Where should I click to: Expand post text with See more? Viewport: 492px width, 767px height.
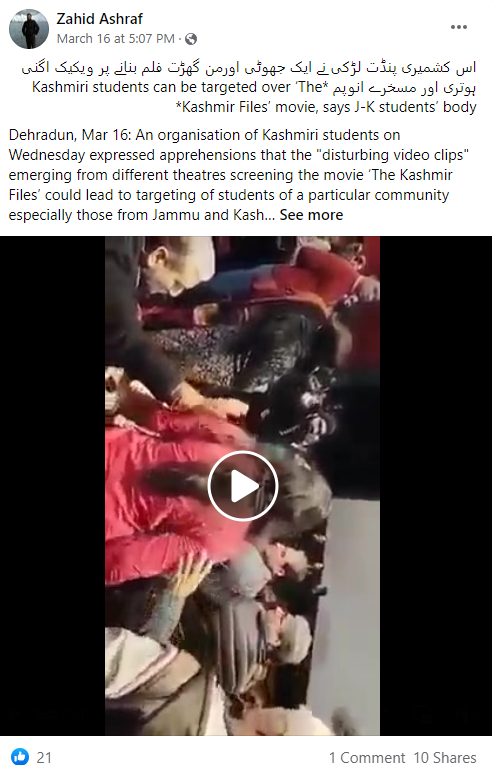tap(311, 215)
